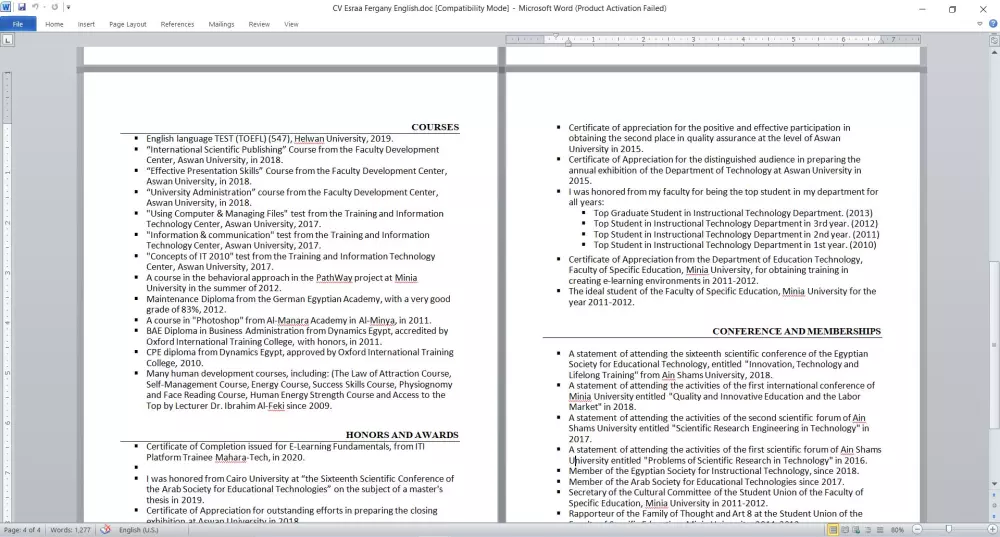
Task: Click the vertical scrollbar thumb
Action: (x=994, y=345)
